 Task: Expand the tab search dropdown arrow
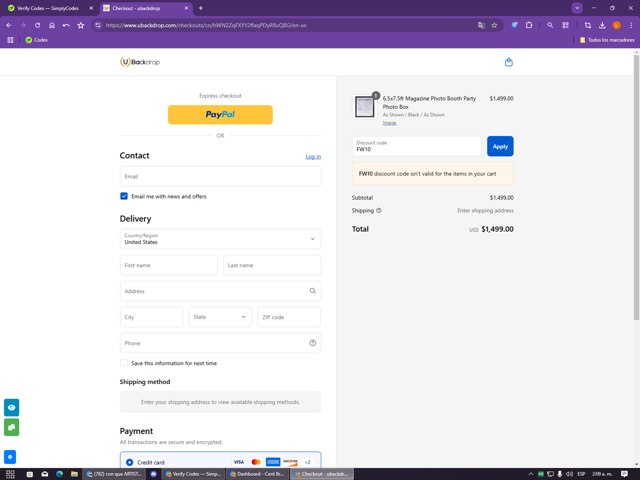click(x=577, y=8)
